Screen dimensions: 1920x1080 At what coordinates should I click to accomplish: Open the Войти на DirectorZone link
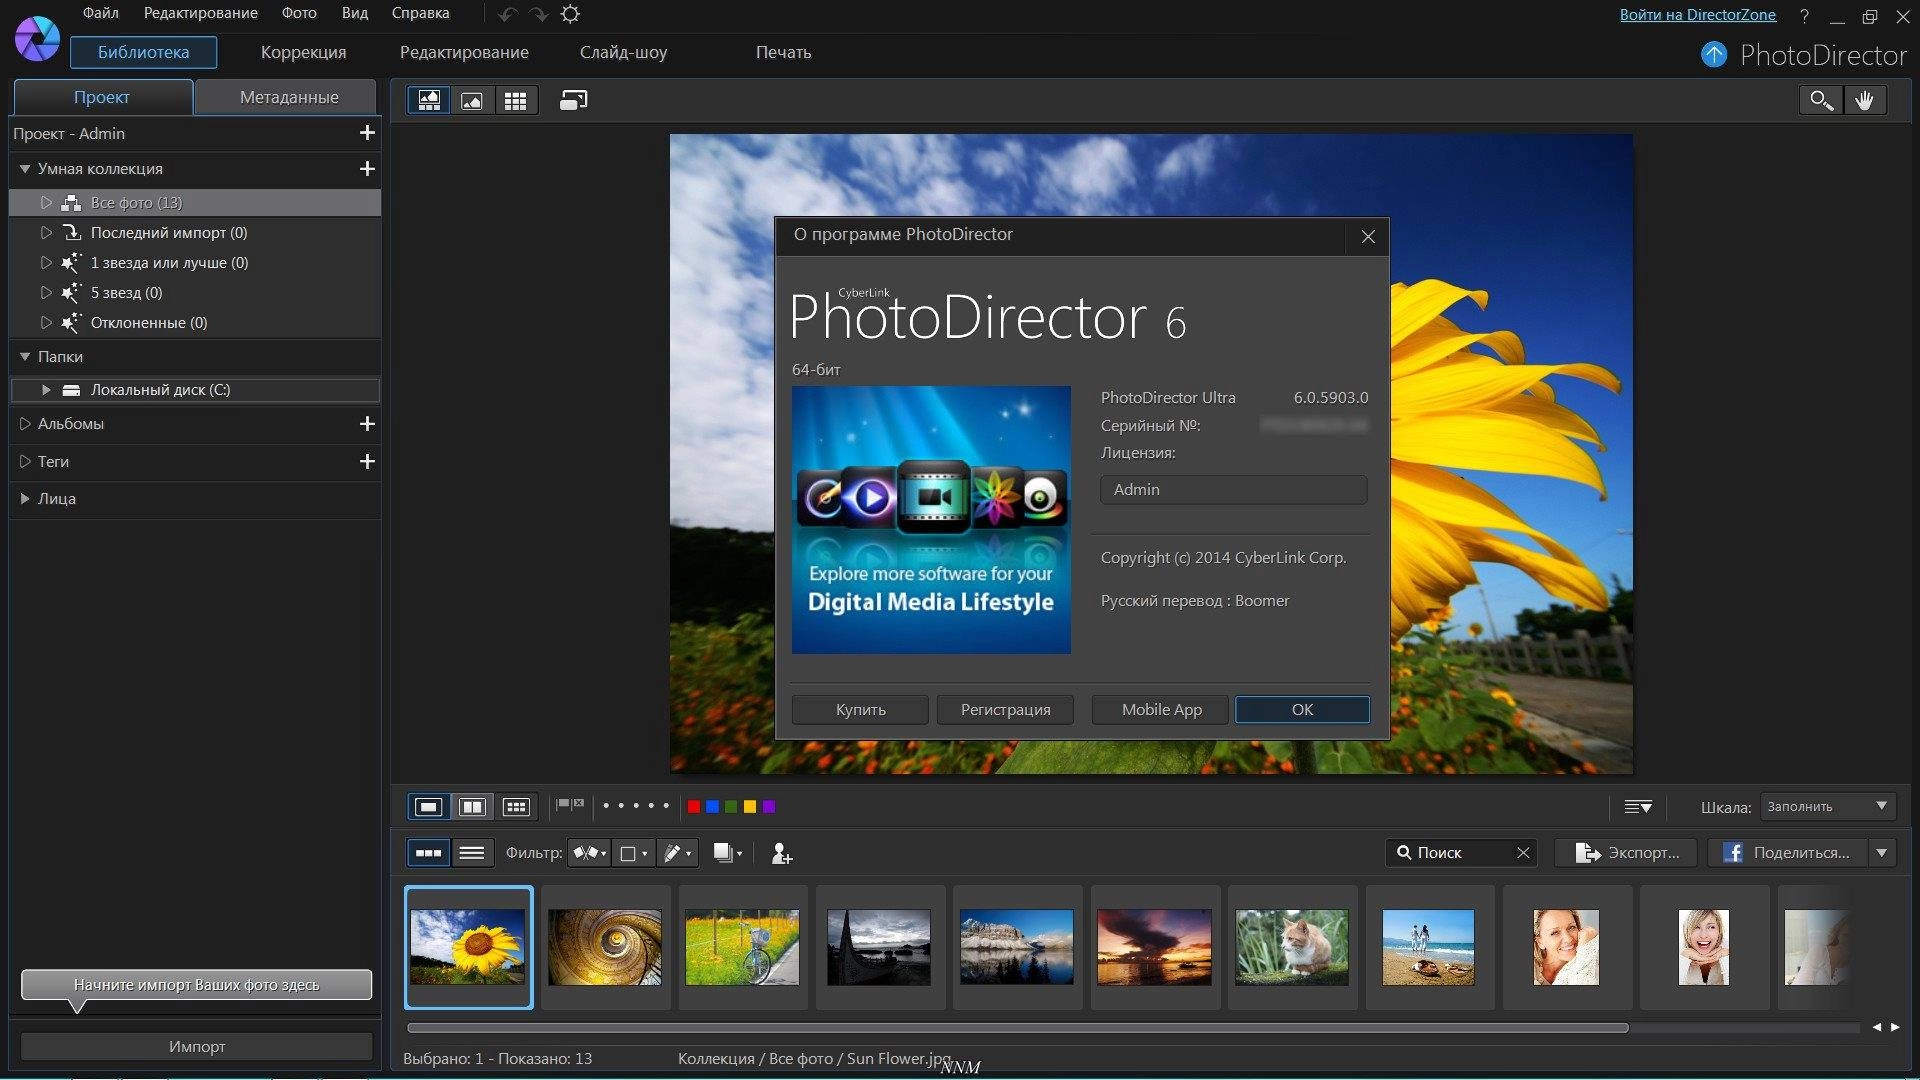(1697, 14)
